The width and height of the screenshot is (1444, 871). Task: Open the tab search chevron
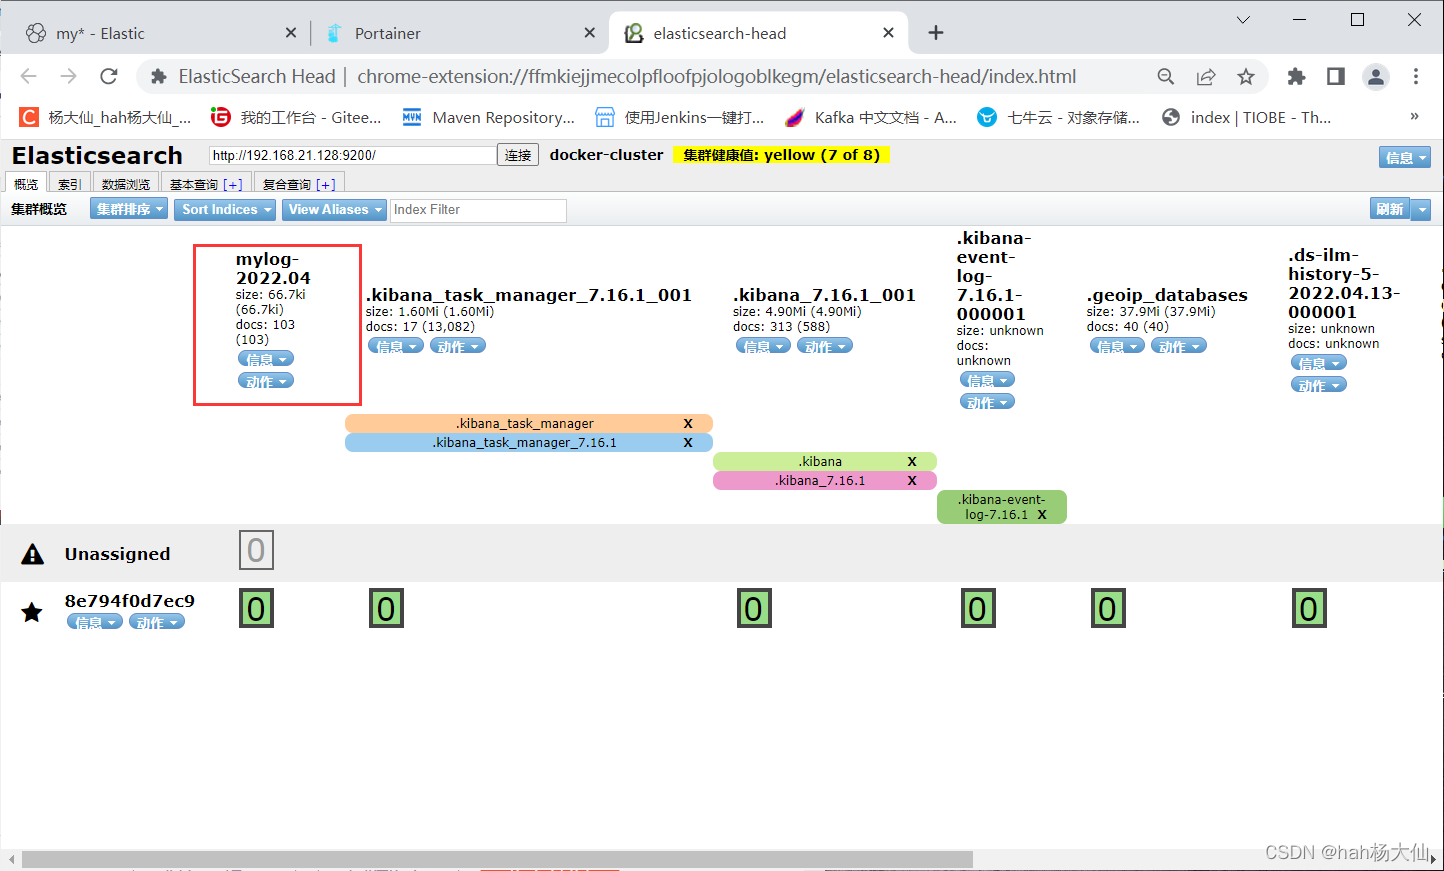point(1243,20)
